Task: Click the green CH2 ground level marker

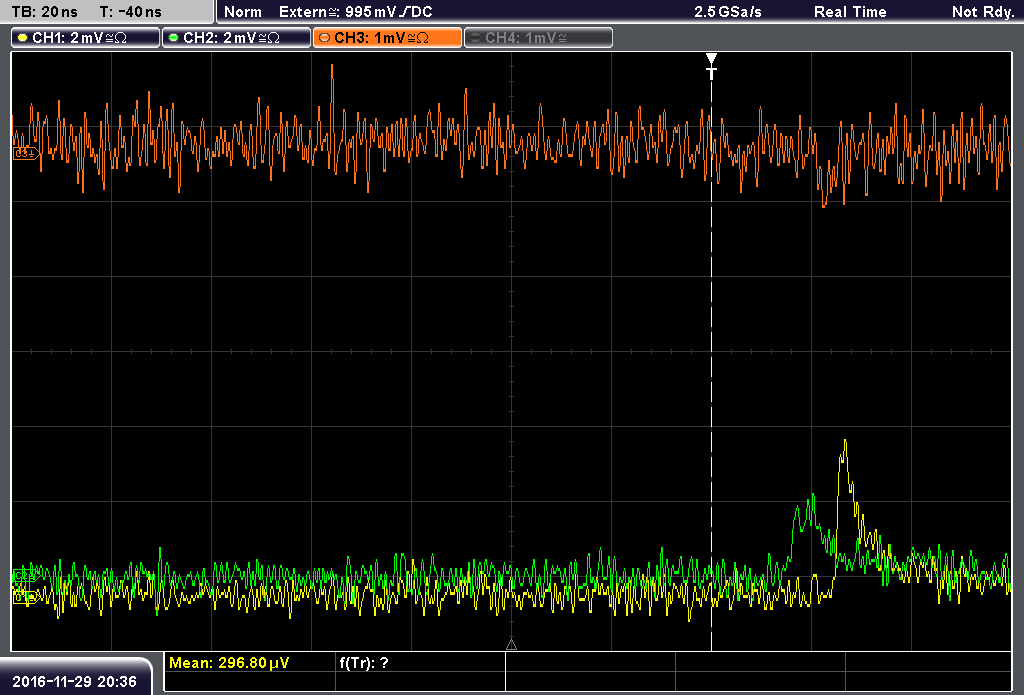Action: [25, 575]
